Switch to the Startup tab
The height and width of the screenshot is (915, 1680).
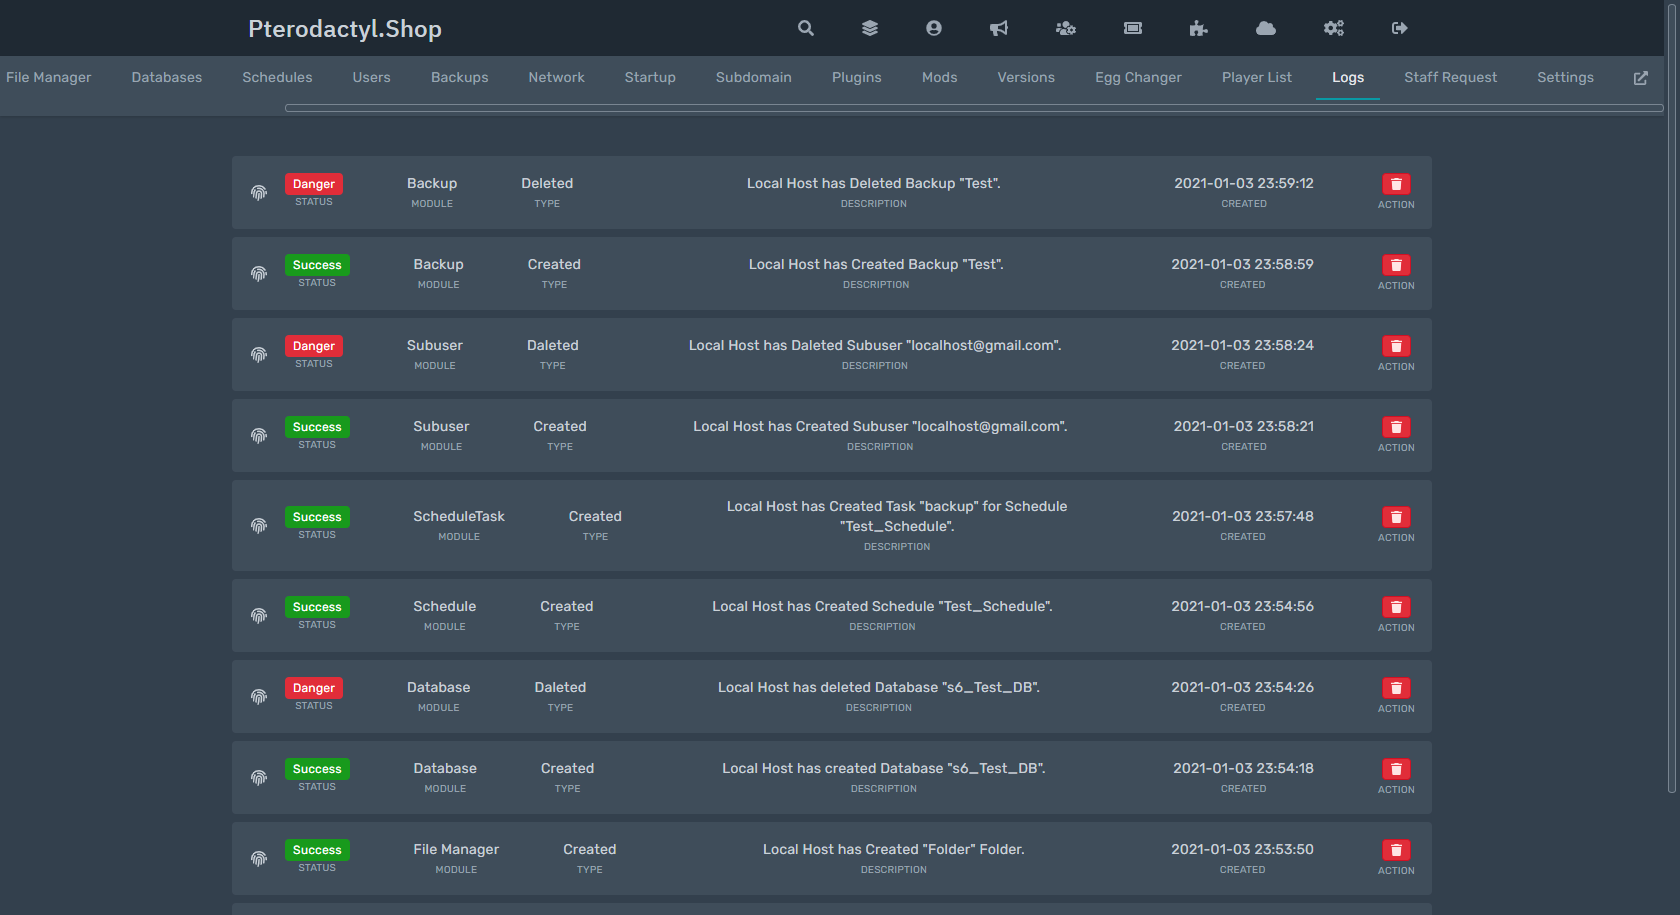[x=650, y=77]
